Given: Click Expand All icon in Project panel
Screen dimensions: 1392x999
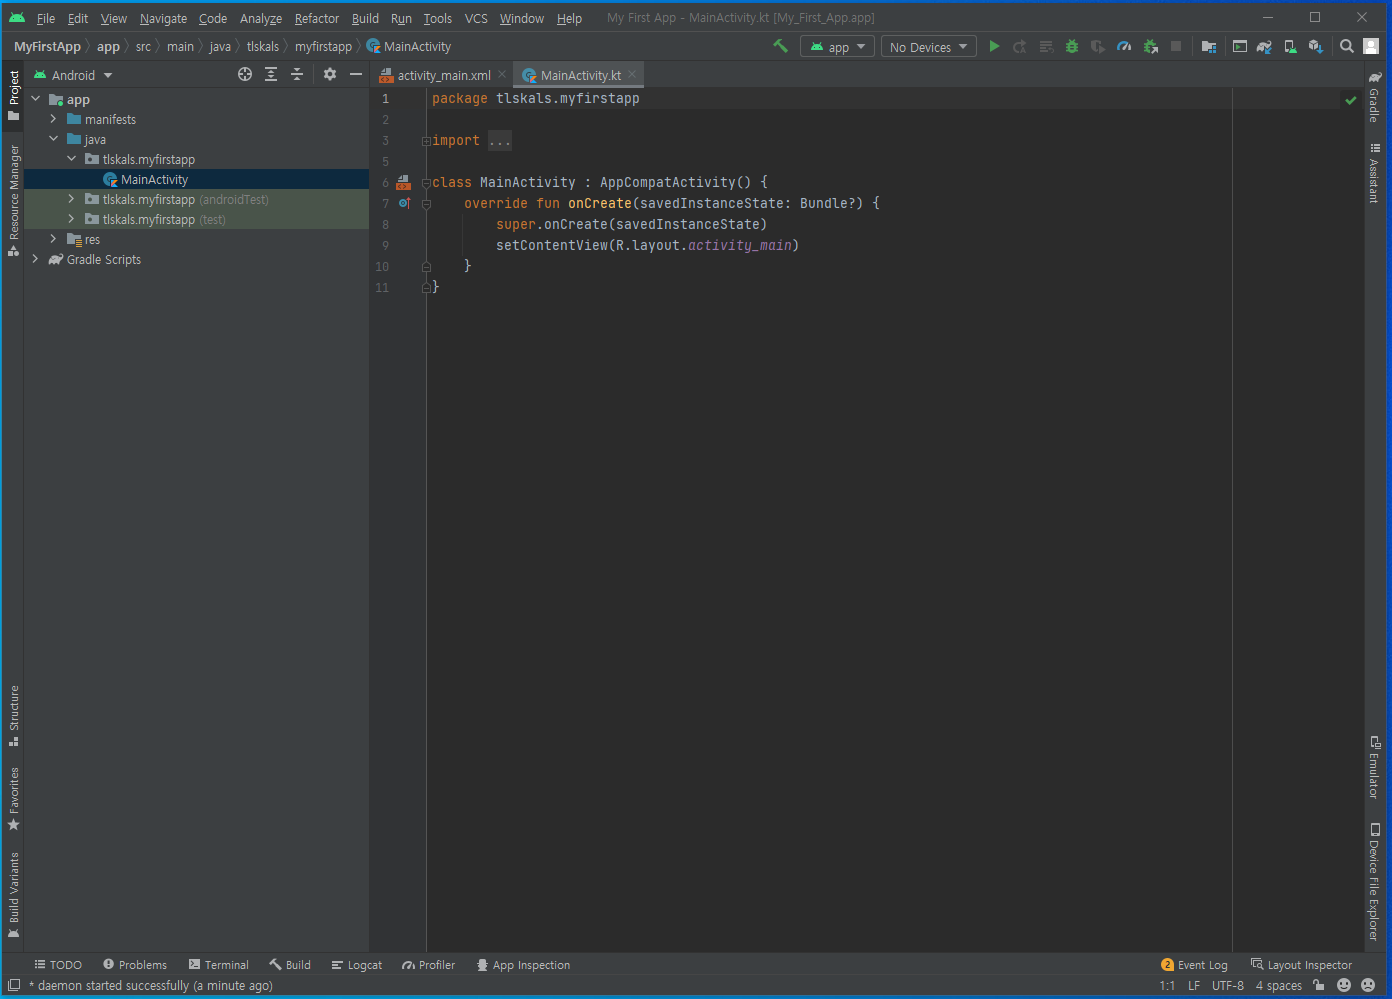Looking at the screenshot, I should 271,74.
